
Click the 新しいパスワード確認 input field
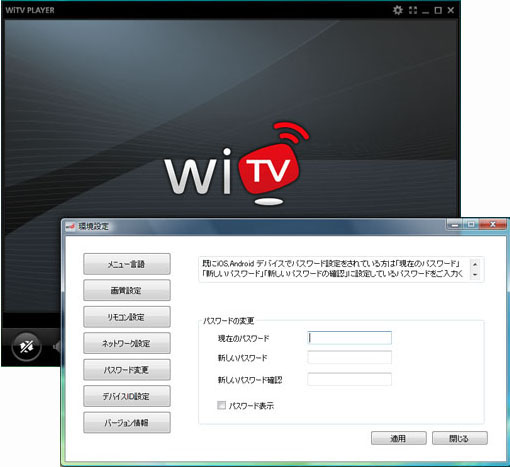click(x=349, y=379)
